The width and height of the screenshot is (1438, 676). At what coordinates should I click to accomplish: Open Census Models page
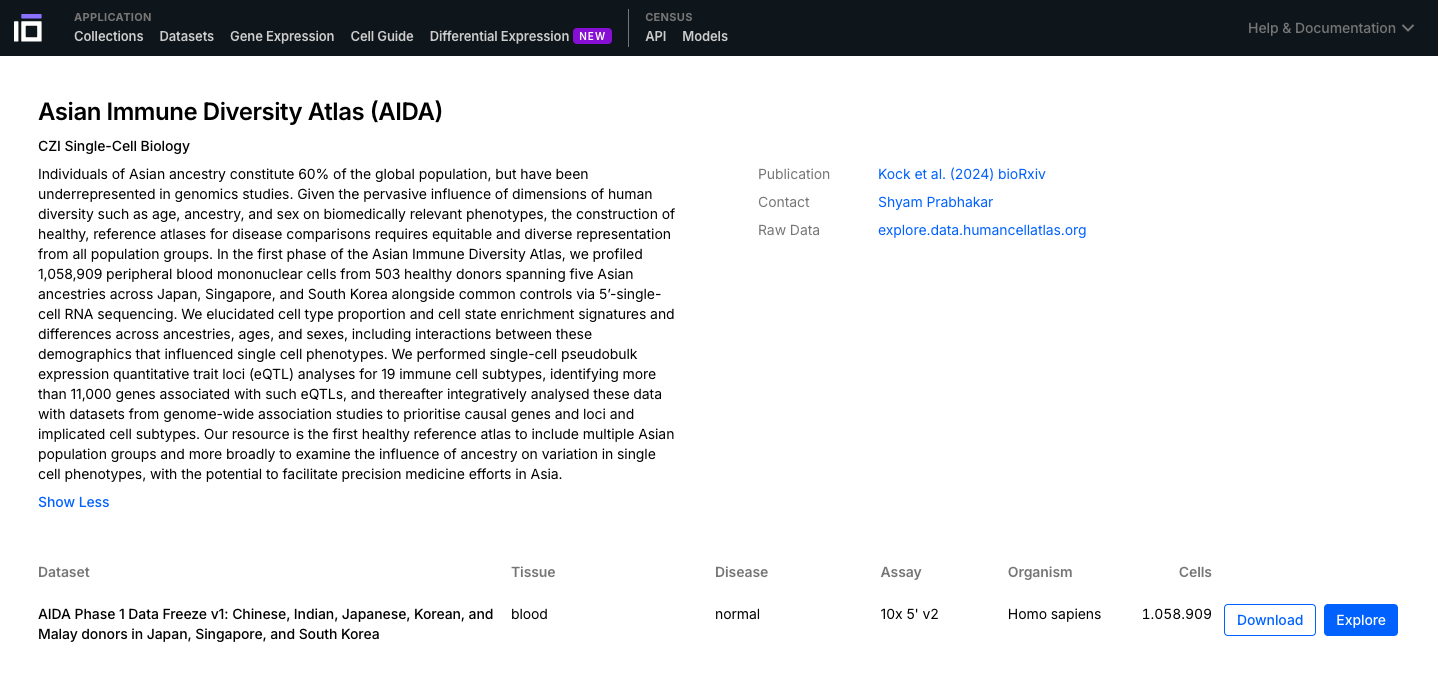coord(704,36)
